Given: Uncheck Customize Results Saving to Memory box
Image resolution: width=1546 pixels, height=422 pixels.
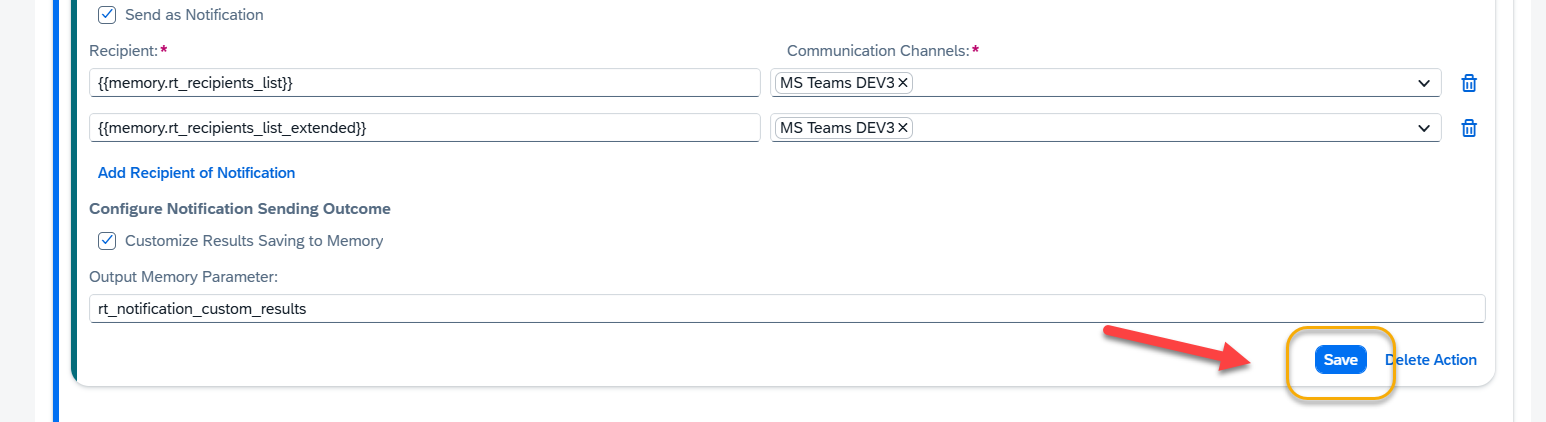Looking at the screenshot, I should [107, 241].
